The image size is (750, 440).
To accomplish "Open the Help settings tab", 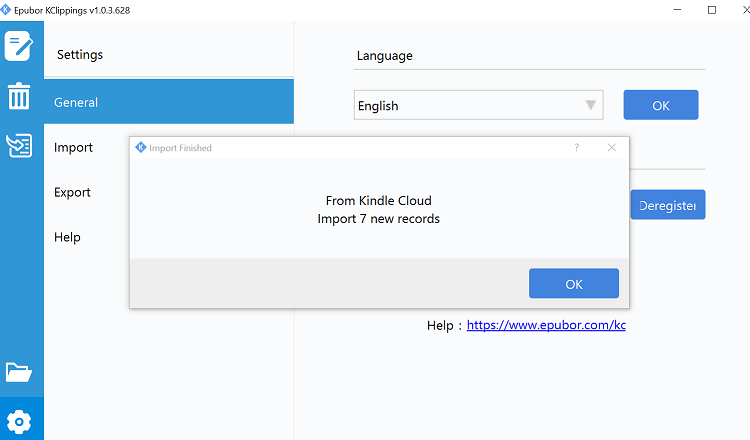I will click(67, 237).
